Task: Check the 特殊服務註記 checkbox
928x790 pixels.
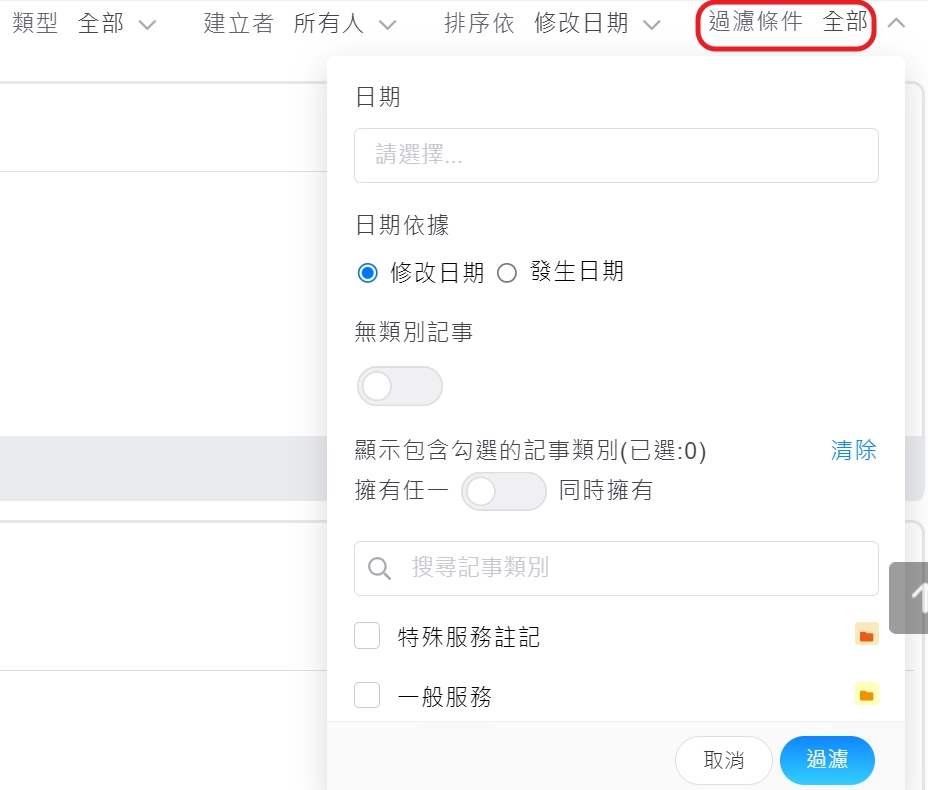Action: tap(368, 636)
